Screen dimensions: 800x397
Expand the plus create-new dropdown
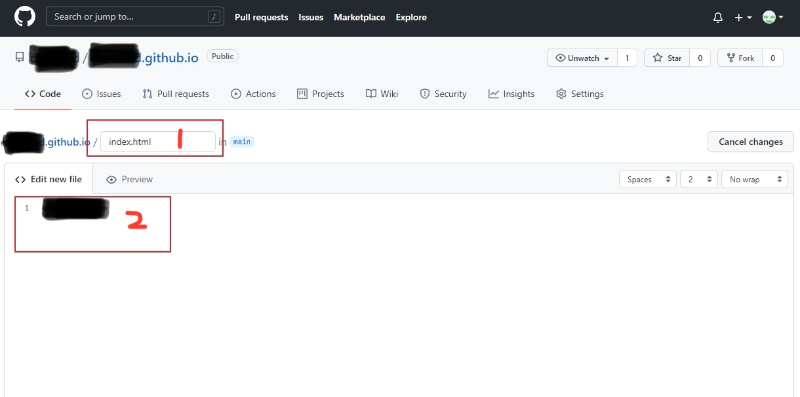pyautogui.click(x=743, y=17)
